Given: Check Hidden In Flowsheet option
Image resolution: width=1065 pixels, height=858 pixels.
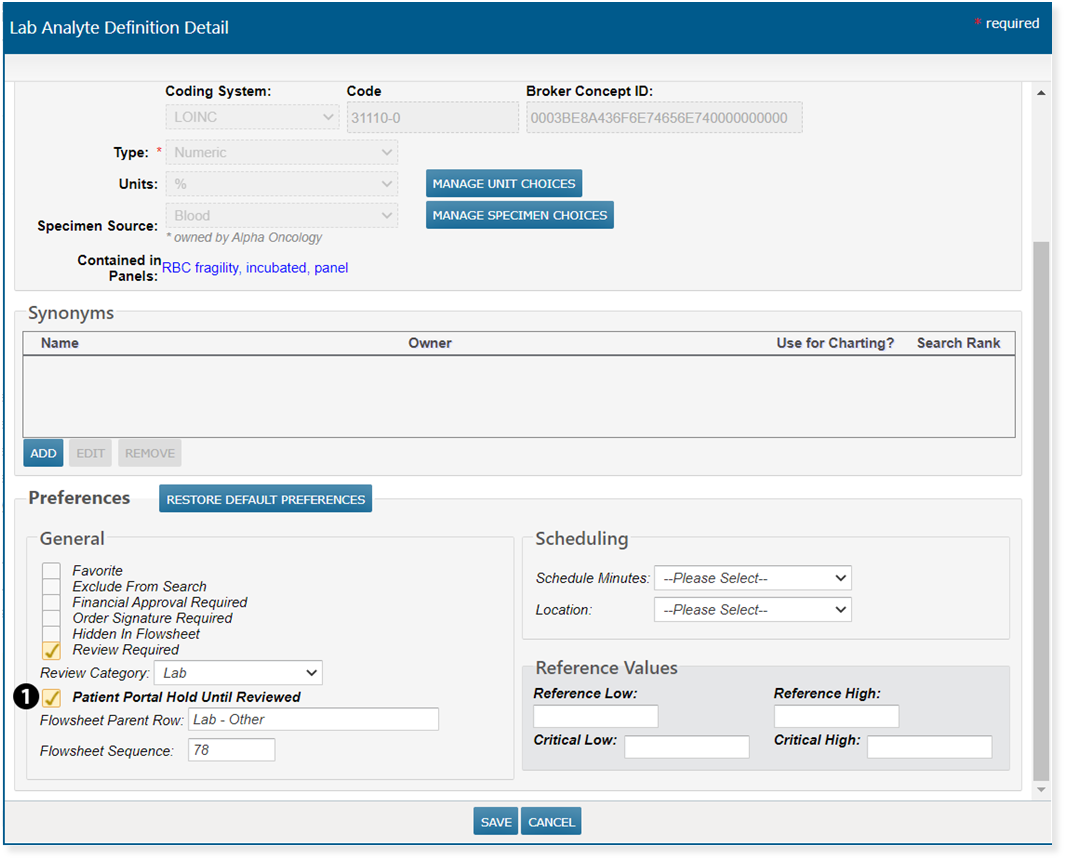Looking at the screenshot, I should [x=52, y=634].
